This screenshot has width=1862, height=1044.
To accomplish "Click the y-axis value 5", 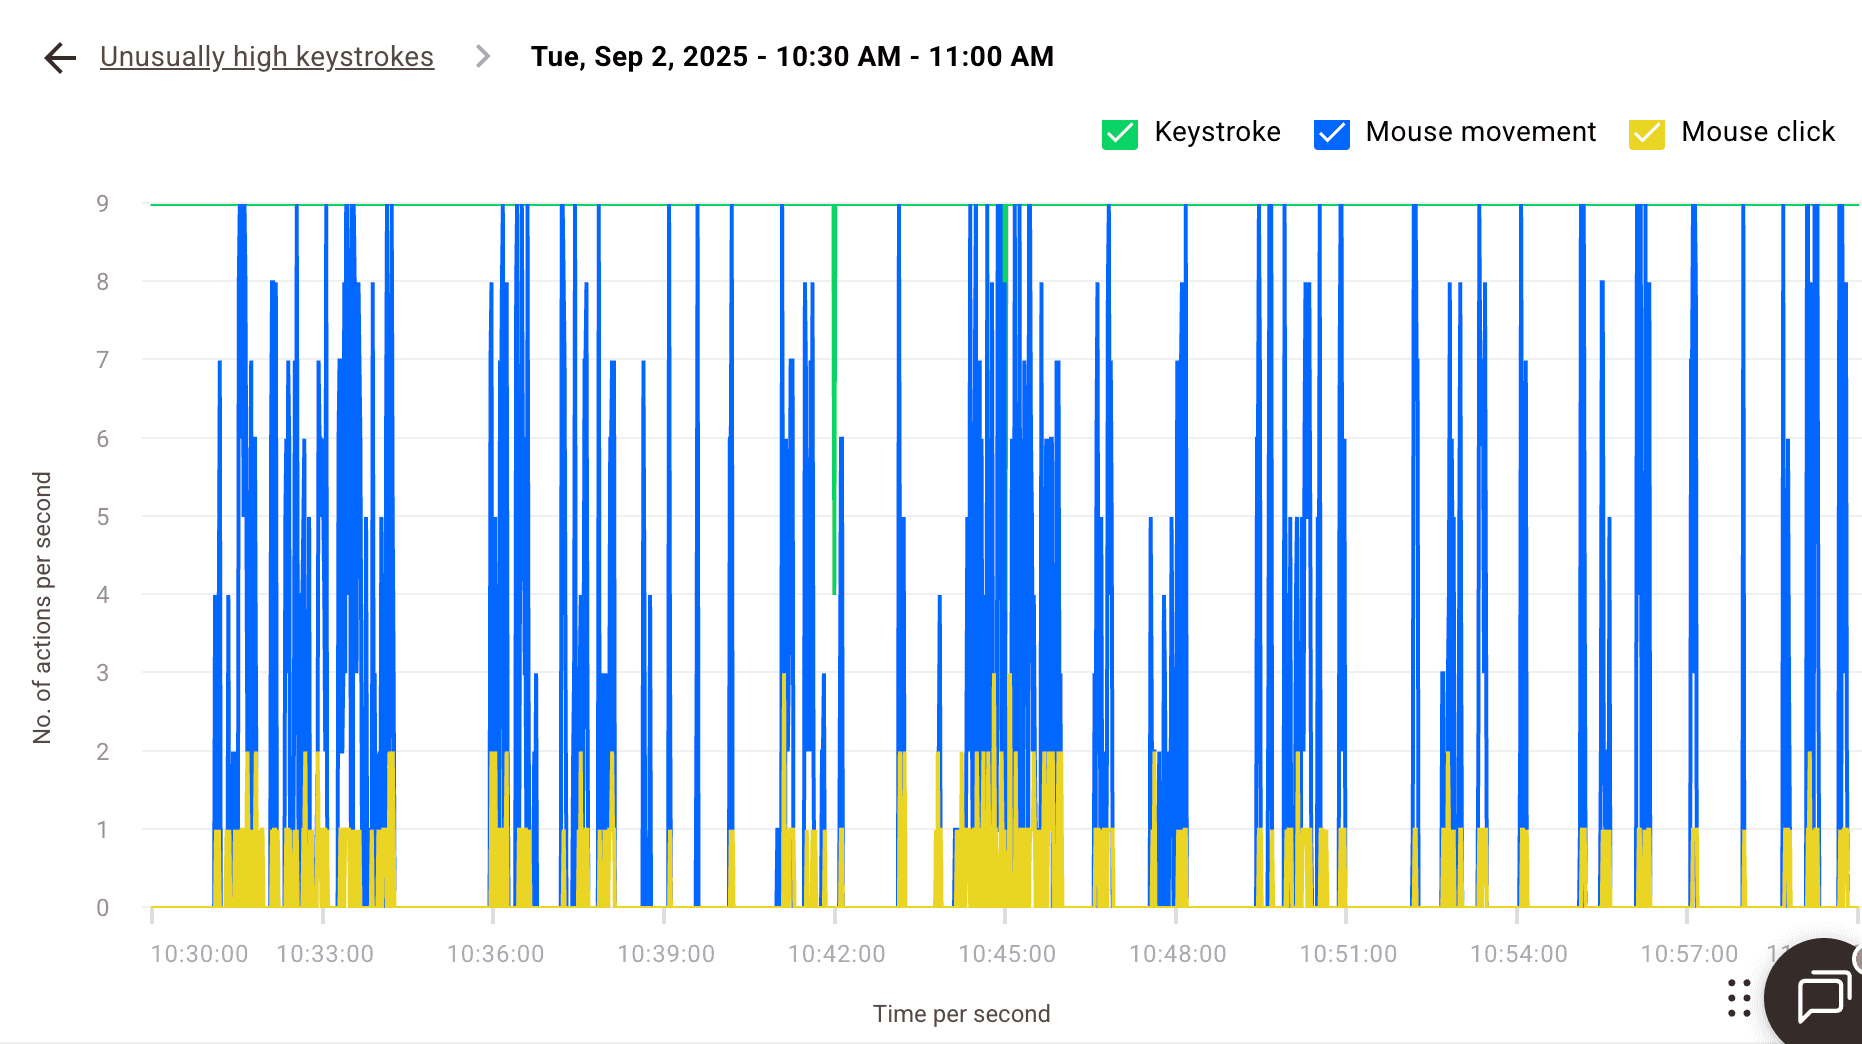I will pos(102,517).
